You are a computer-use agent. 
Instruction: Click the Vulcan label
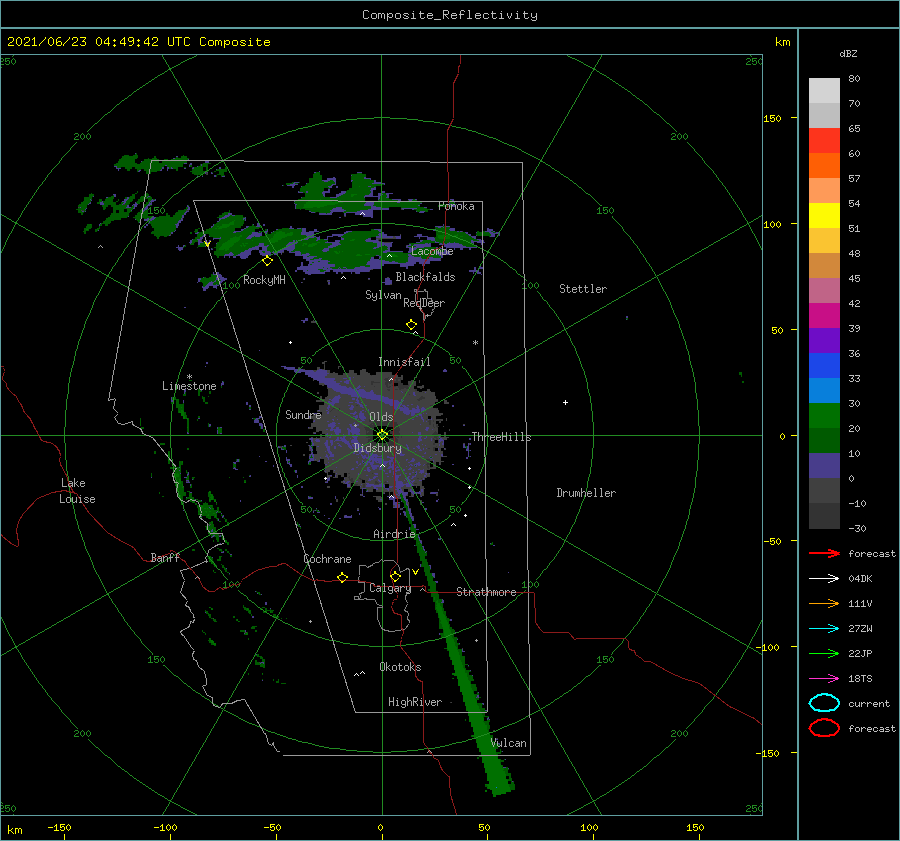[x=508, y=743]
